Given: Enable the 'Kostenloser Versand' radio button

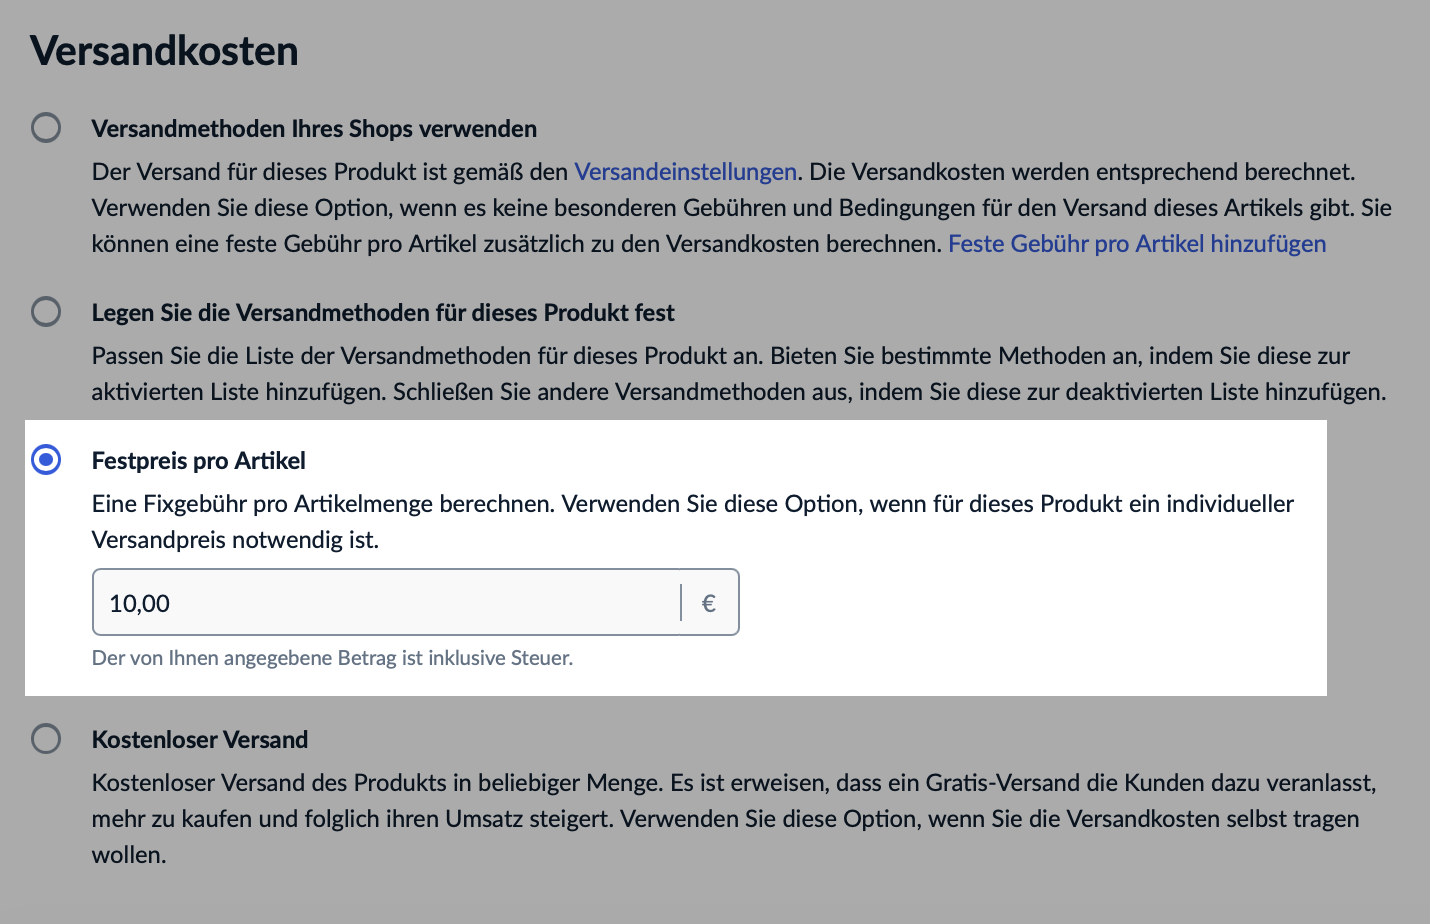Looking at the screenshot, I should point(46,739).
